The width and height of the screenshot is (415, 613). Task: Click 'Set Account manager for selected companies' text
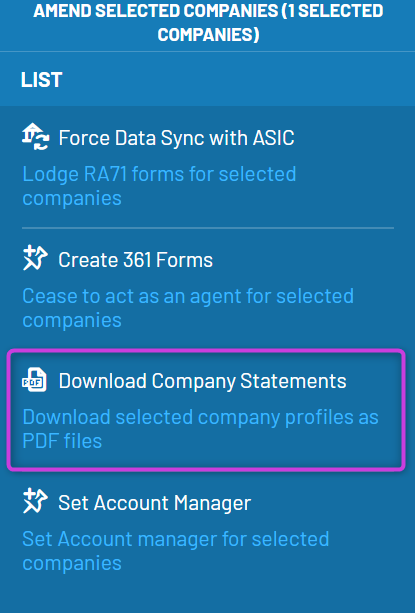pyautogui.click(x=176, y=551)
